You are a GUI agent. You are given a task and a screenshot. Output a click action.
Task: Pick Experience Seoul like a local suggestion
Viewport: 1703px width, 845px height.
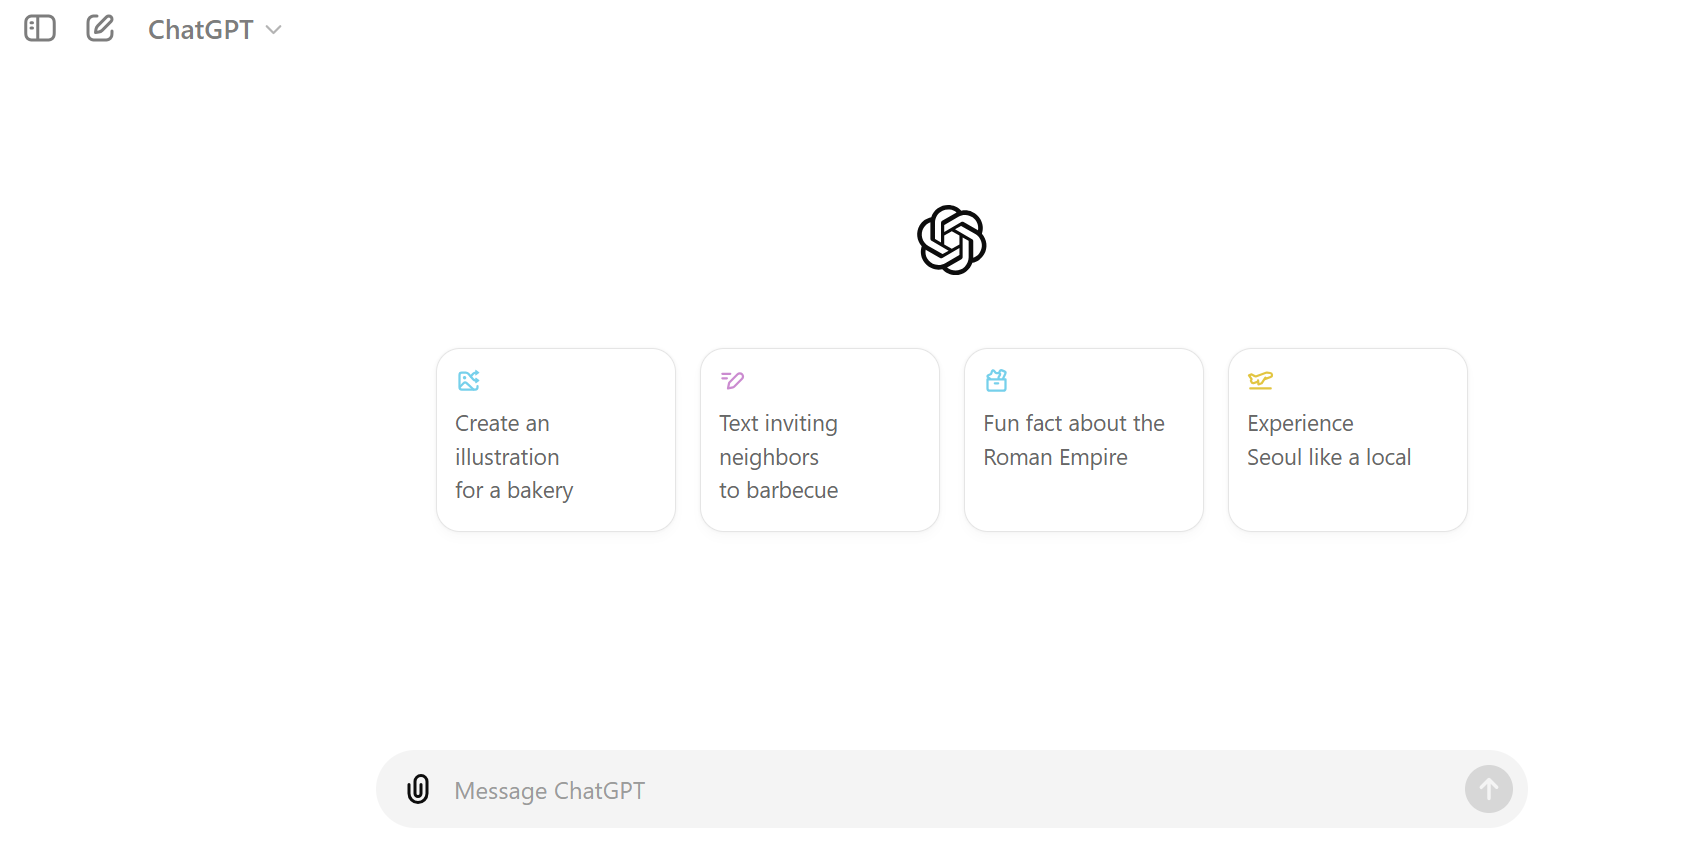1348,440
